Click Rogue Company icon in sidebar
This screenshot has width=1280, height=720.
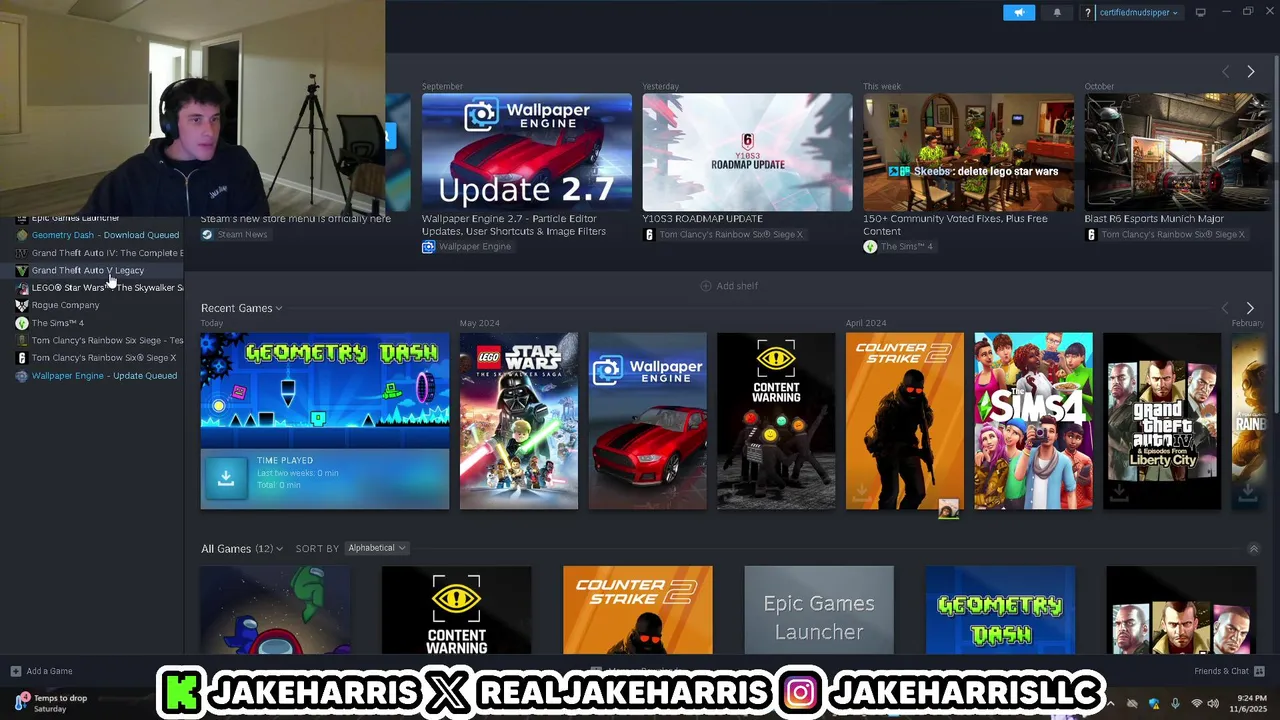click(22, 305)
